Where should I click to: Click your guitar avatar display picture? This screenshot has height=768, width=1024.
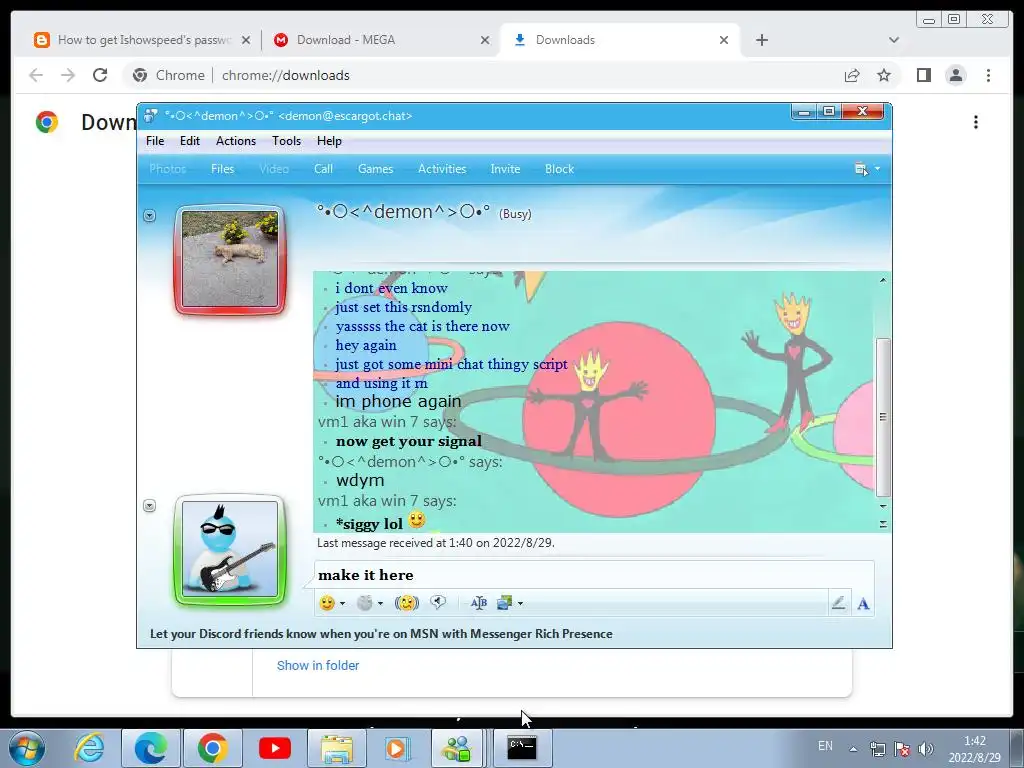click(x=230, y=550)
